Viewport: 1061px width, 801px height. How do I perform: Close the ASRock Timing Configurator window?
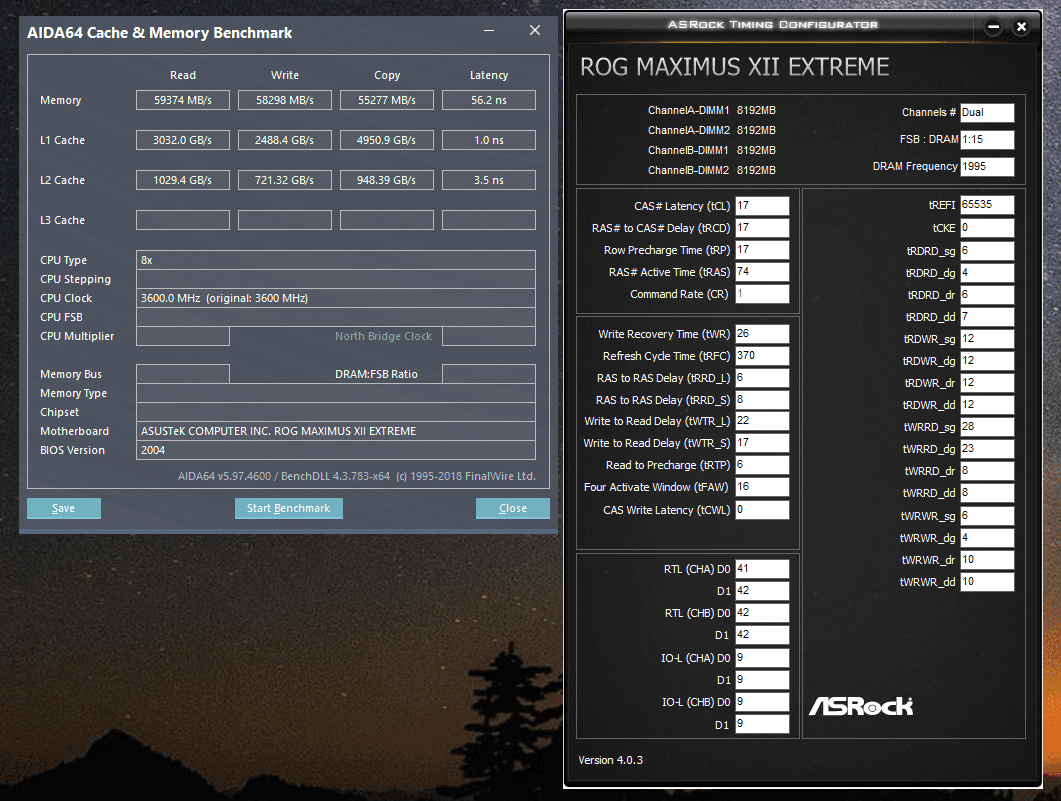pos(1022,27)
